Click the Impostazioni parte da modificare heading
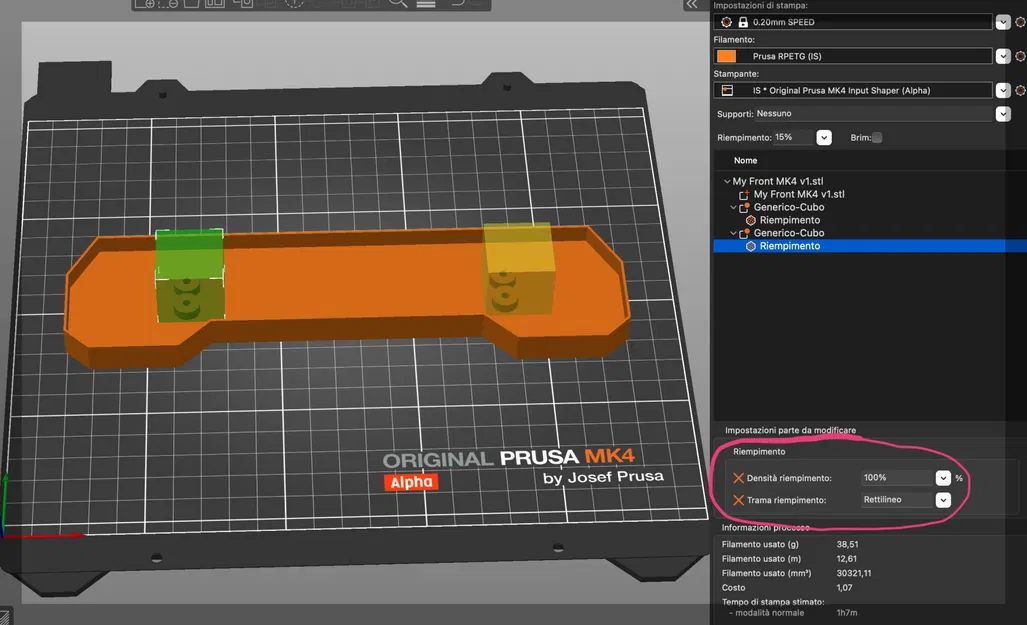The height and width of the screenshot is (625, 1027). pyautogui.click(x=790, y=430)
